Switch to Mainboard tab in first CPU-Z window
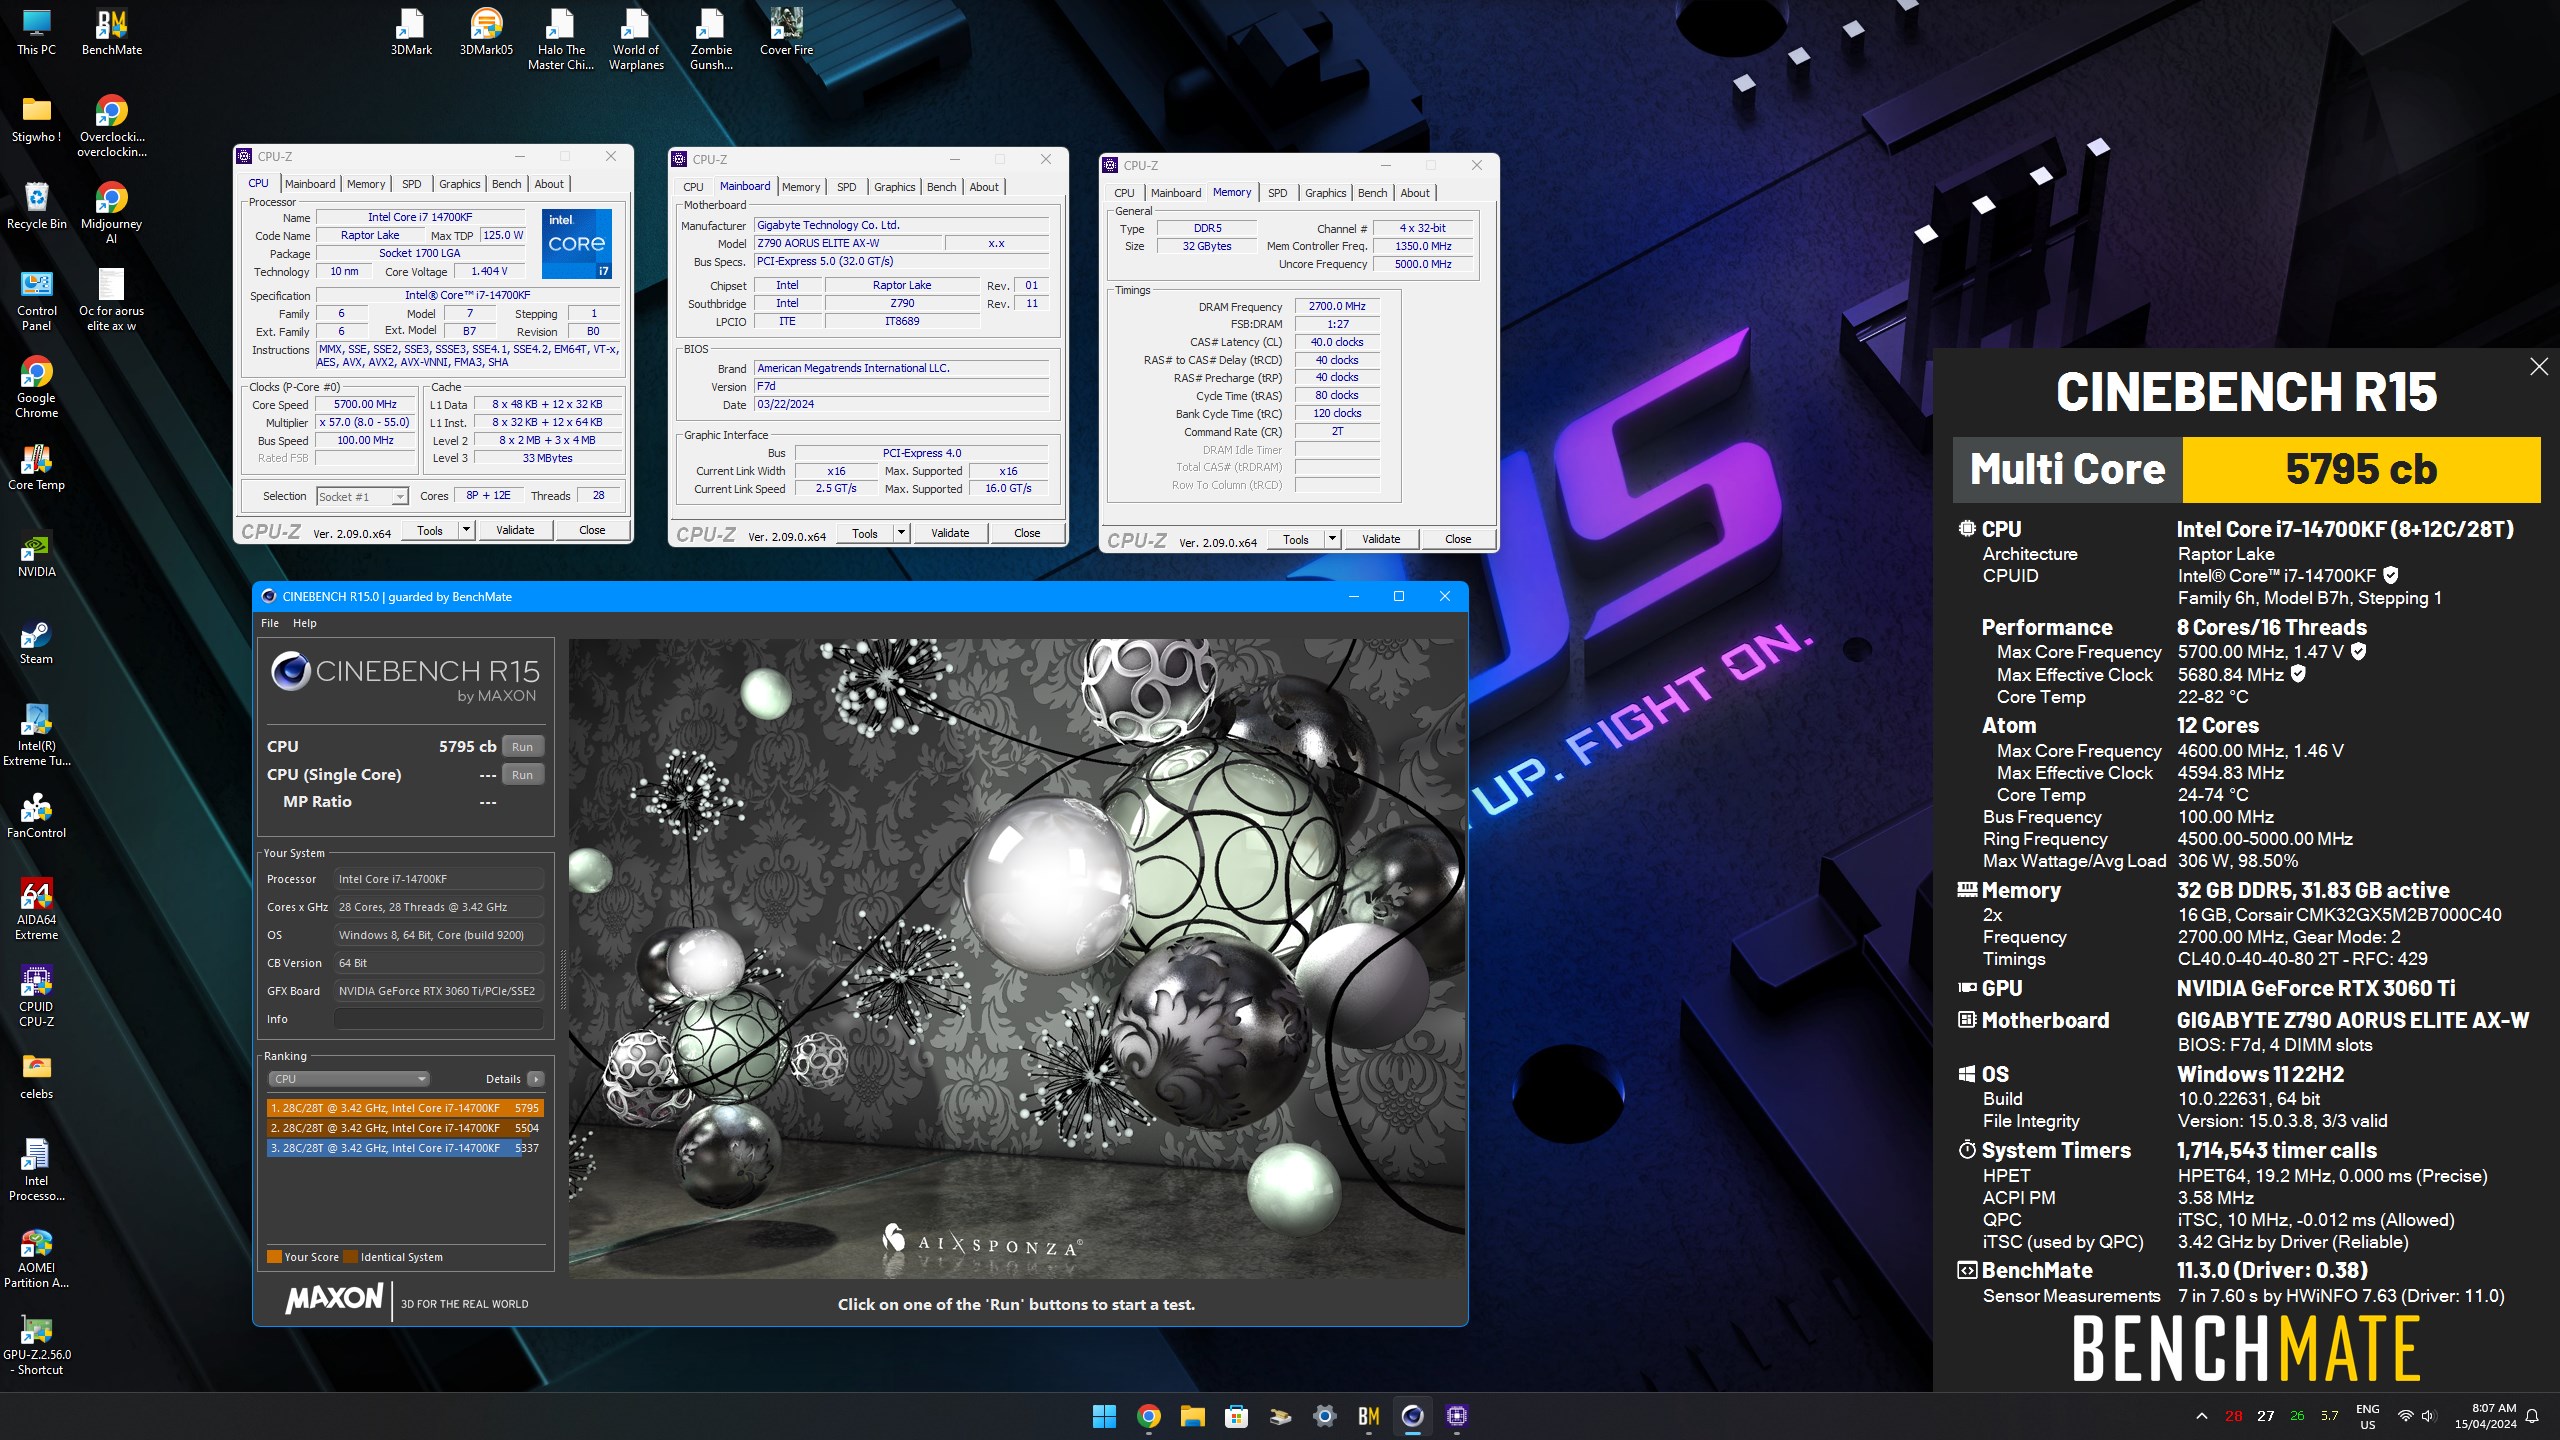Viewport: 2560px width, 1440px height. (310, 184)
